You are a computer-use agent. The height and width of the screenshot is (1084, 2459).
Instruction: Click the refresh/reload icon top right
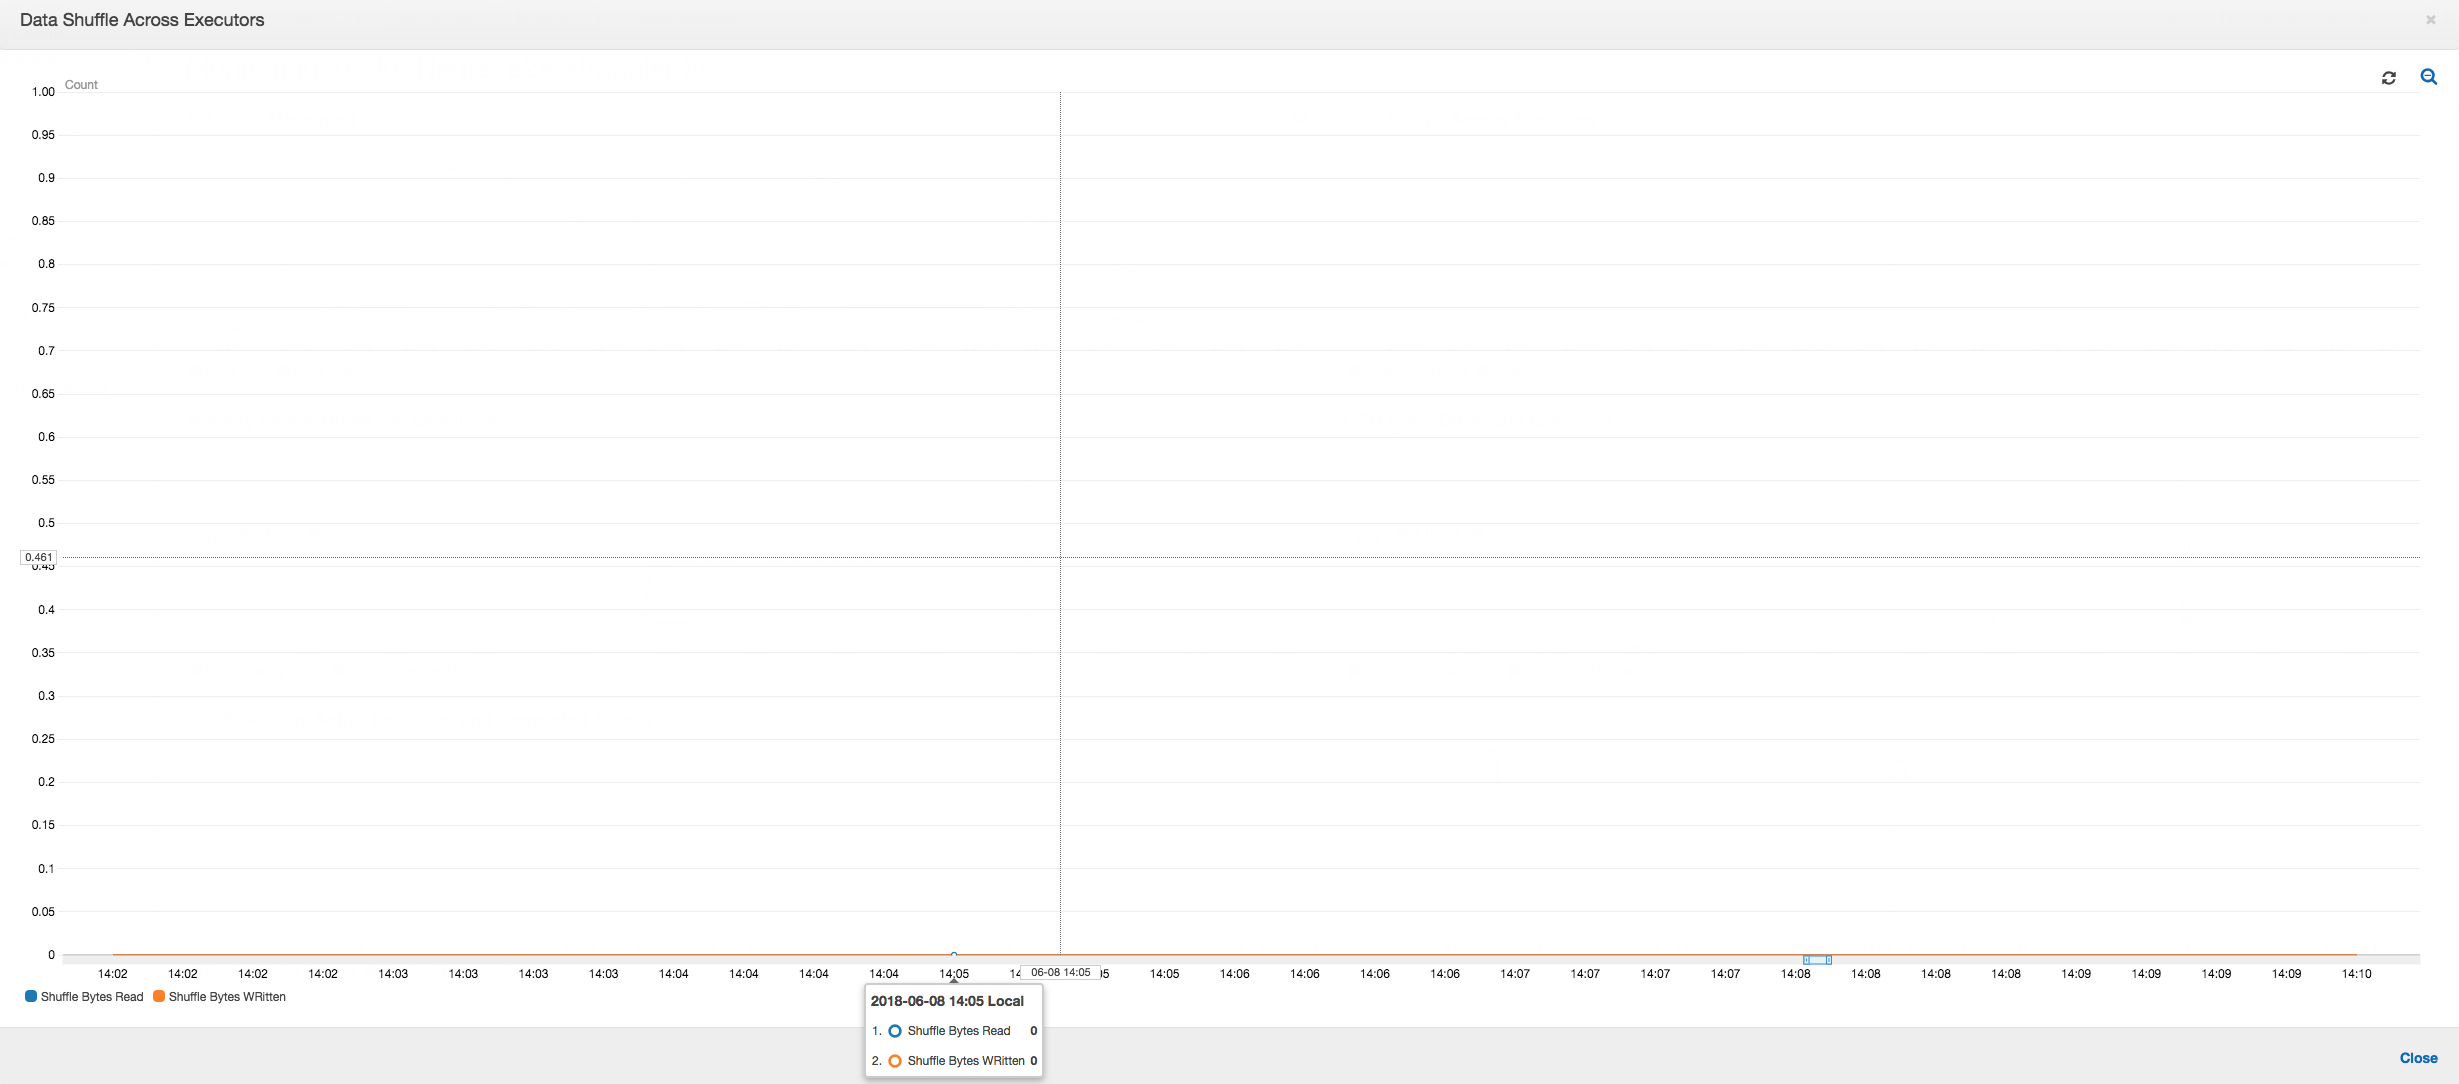point(2390,77)
